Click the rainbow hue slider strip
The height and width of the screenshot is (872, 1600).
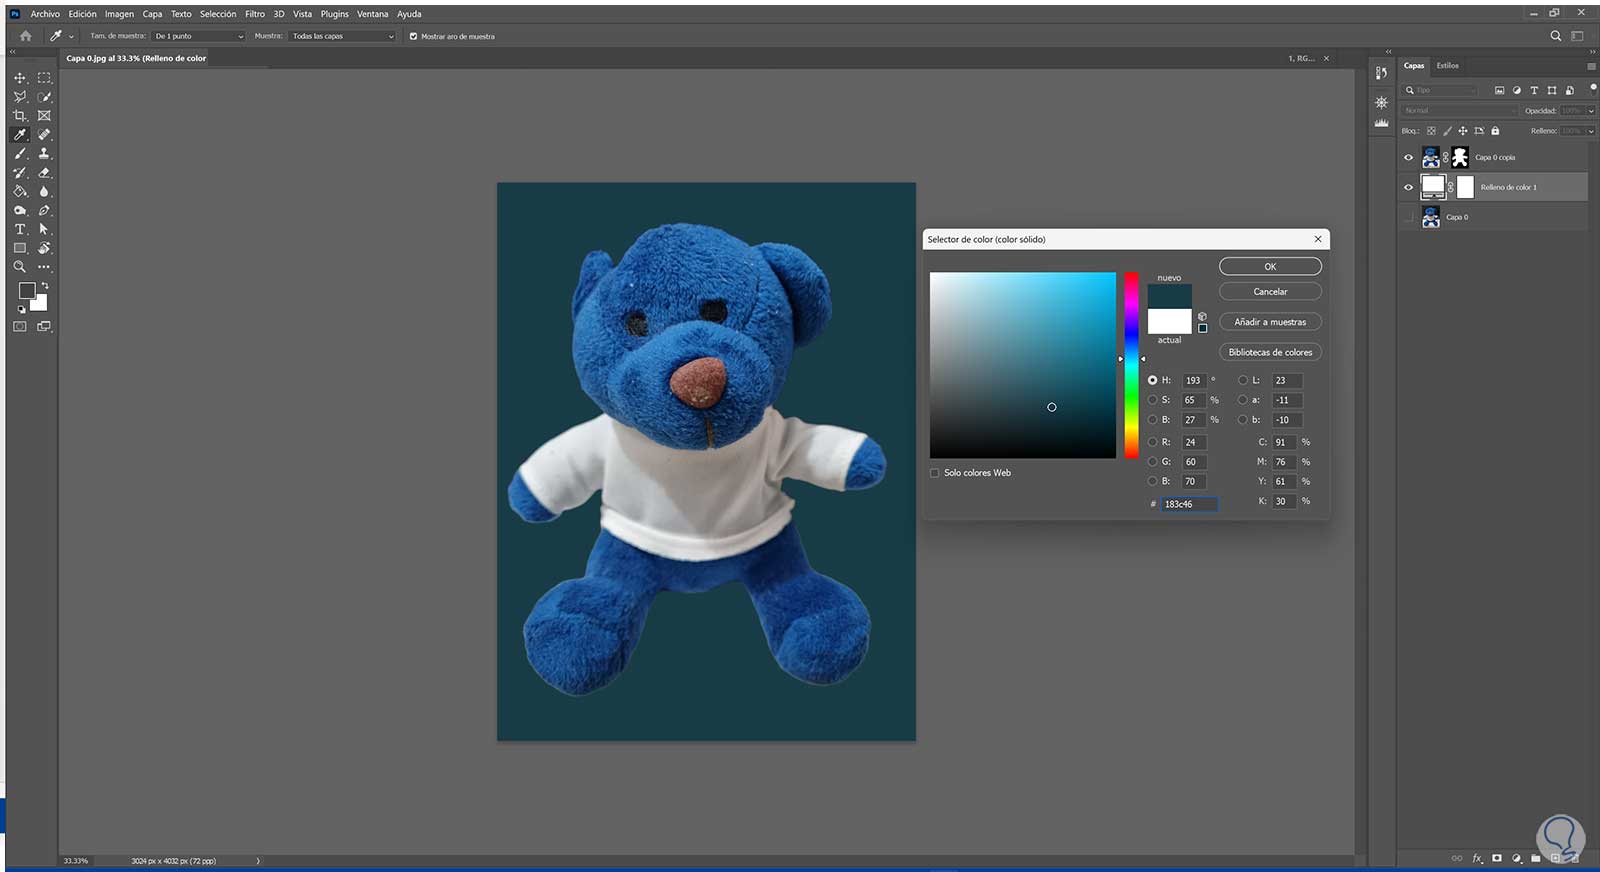click(1131, 365)
